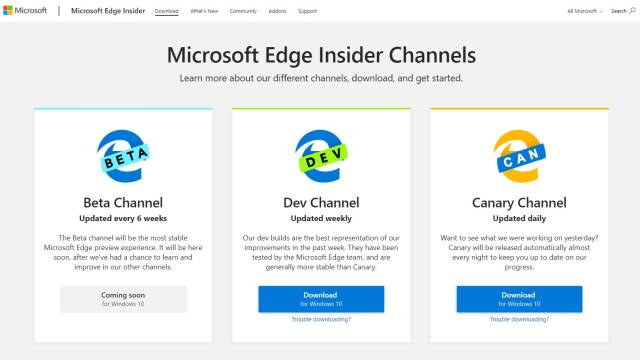Screen dimensions: 640x360
Task: Click the Coming soon button for Beta
Action: 123,299
